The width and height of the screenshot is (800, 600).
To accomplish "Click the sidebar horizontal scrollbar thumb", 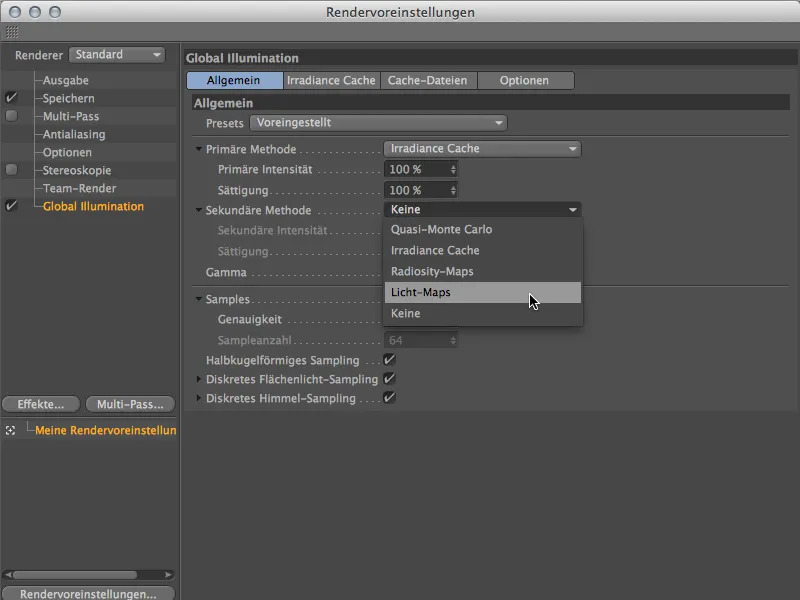I will [75, 575].
